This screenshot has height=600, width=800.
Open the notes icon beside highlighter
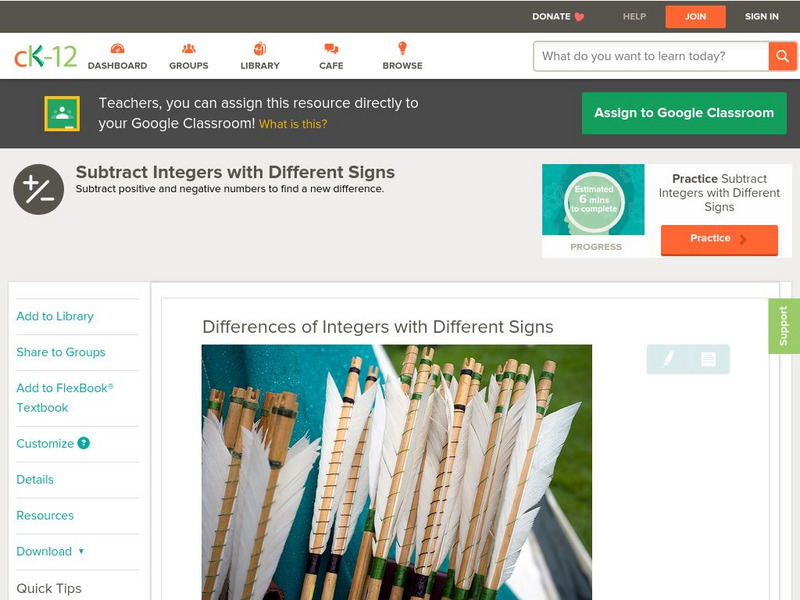pos(708,359)
